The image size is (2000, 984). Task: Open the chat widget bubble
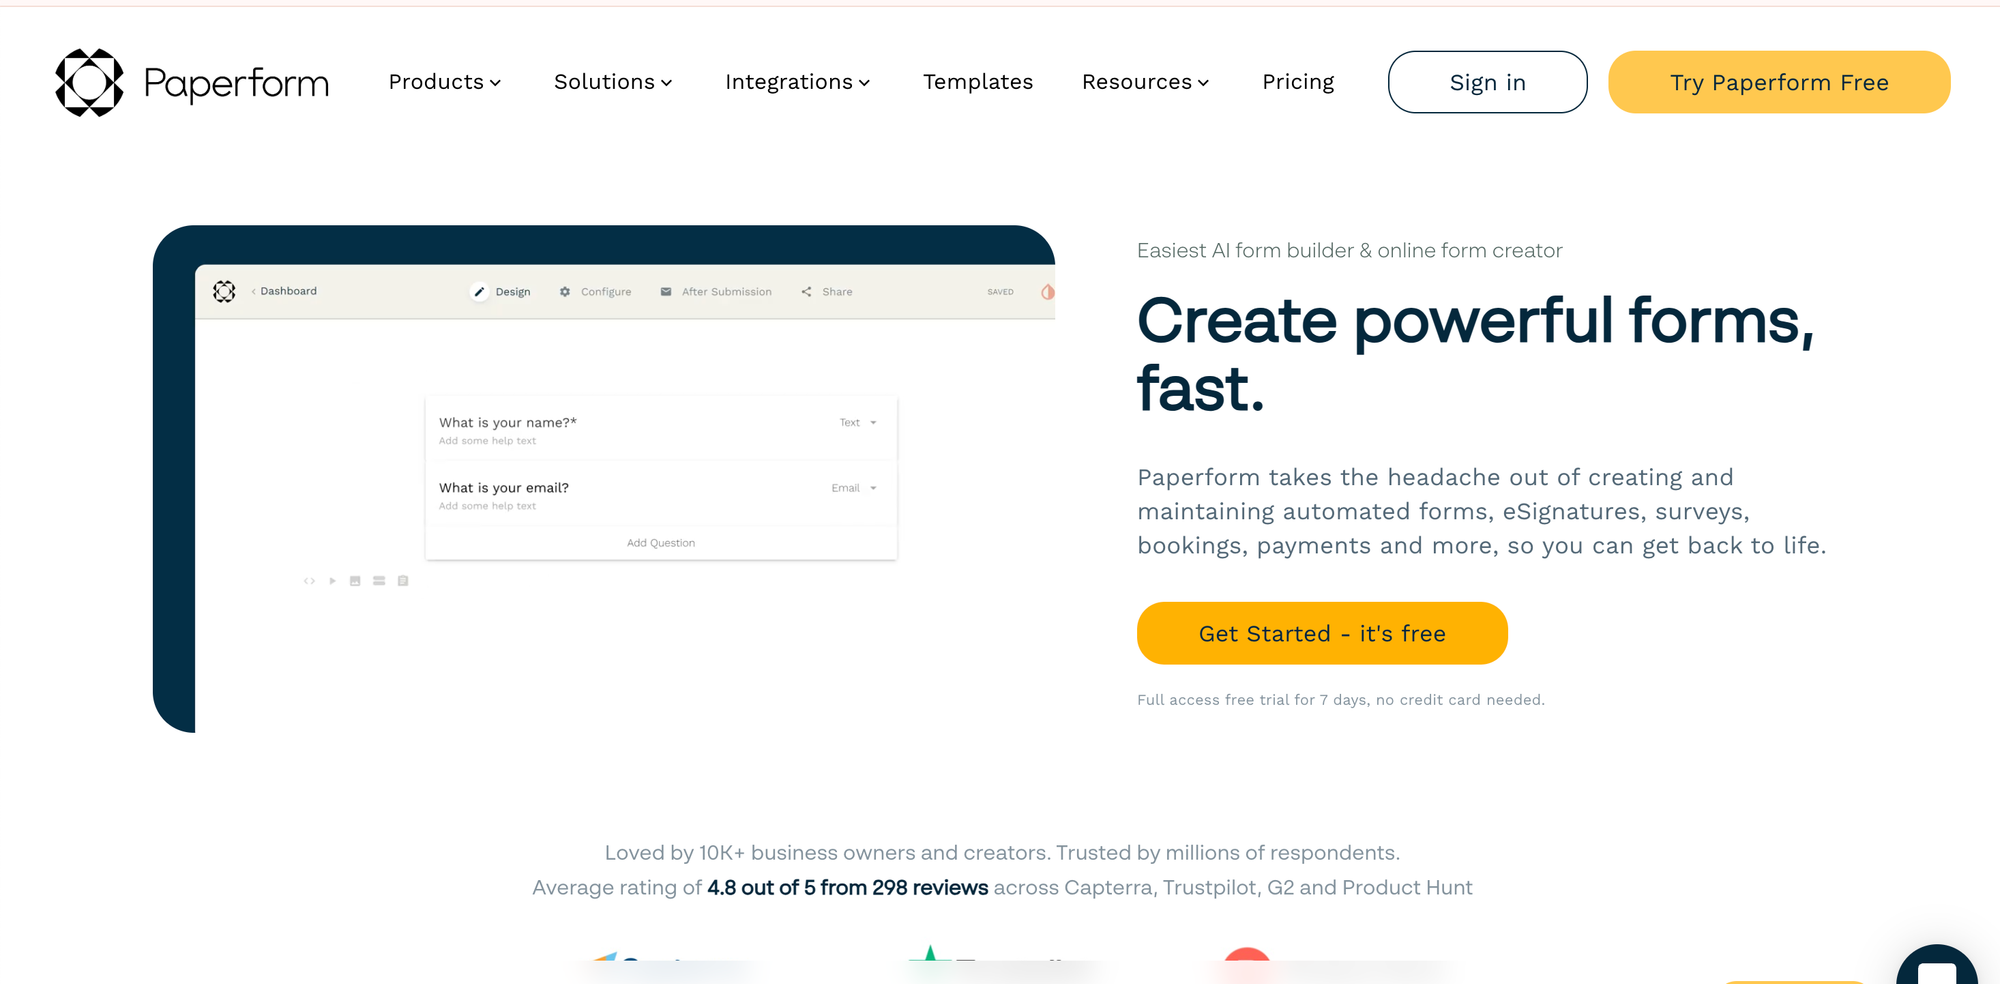click(x=1936, y=968)
